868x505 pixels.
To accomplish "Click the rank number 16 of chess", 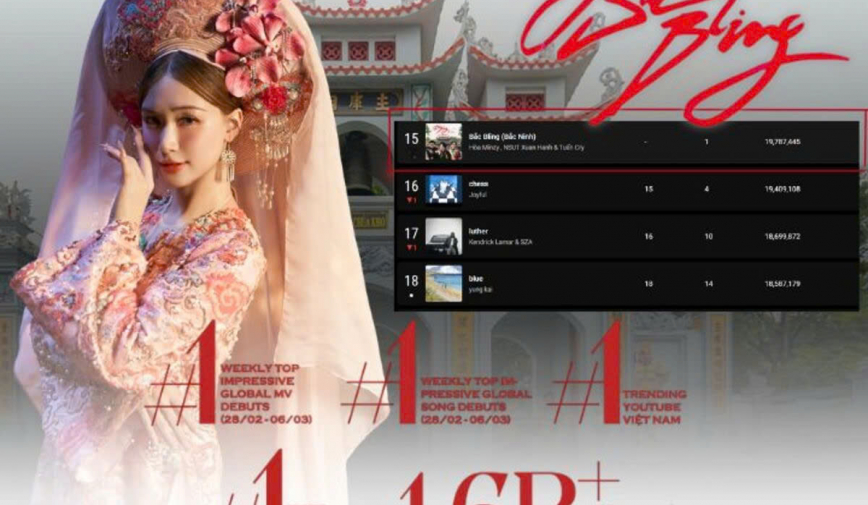I will (411, 186).
